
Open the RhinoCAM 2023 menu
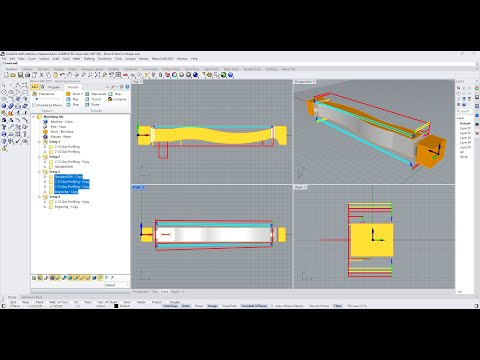162,59
